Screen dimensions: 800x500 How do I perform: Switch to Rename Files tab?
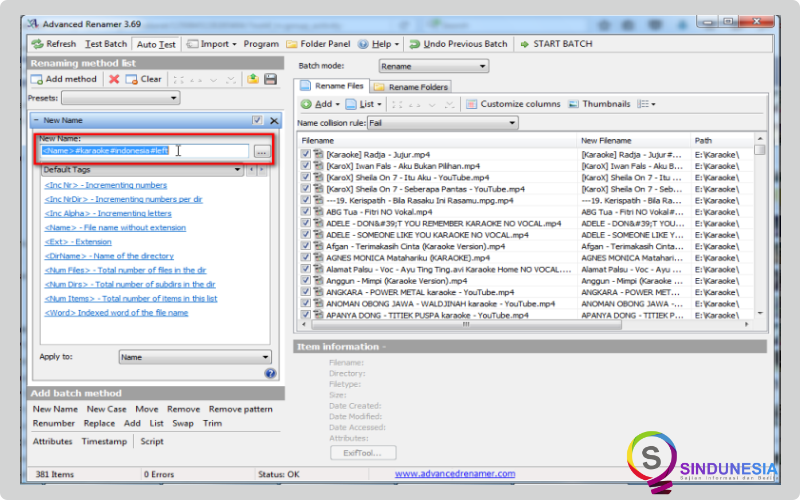pos(332,86)
